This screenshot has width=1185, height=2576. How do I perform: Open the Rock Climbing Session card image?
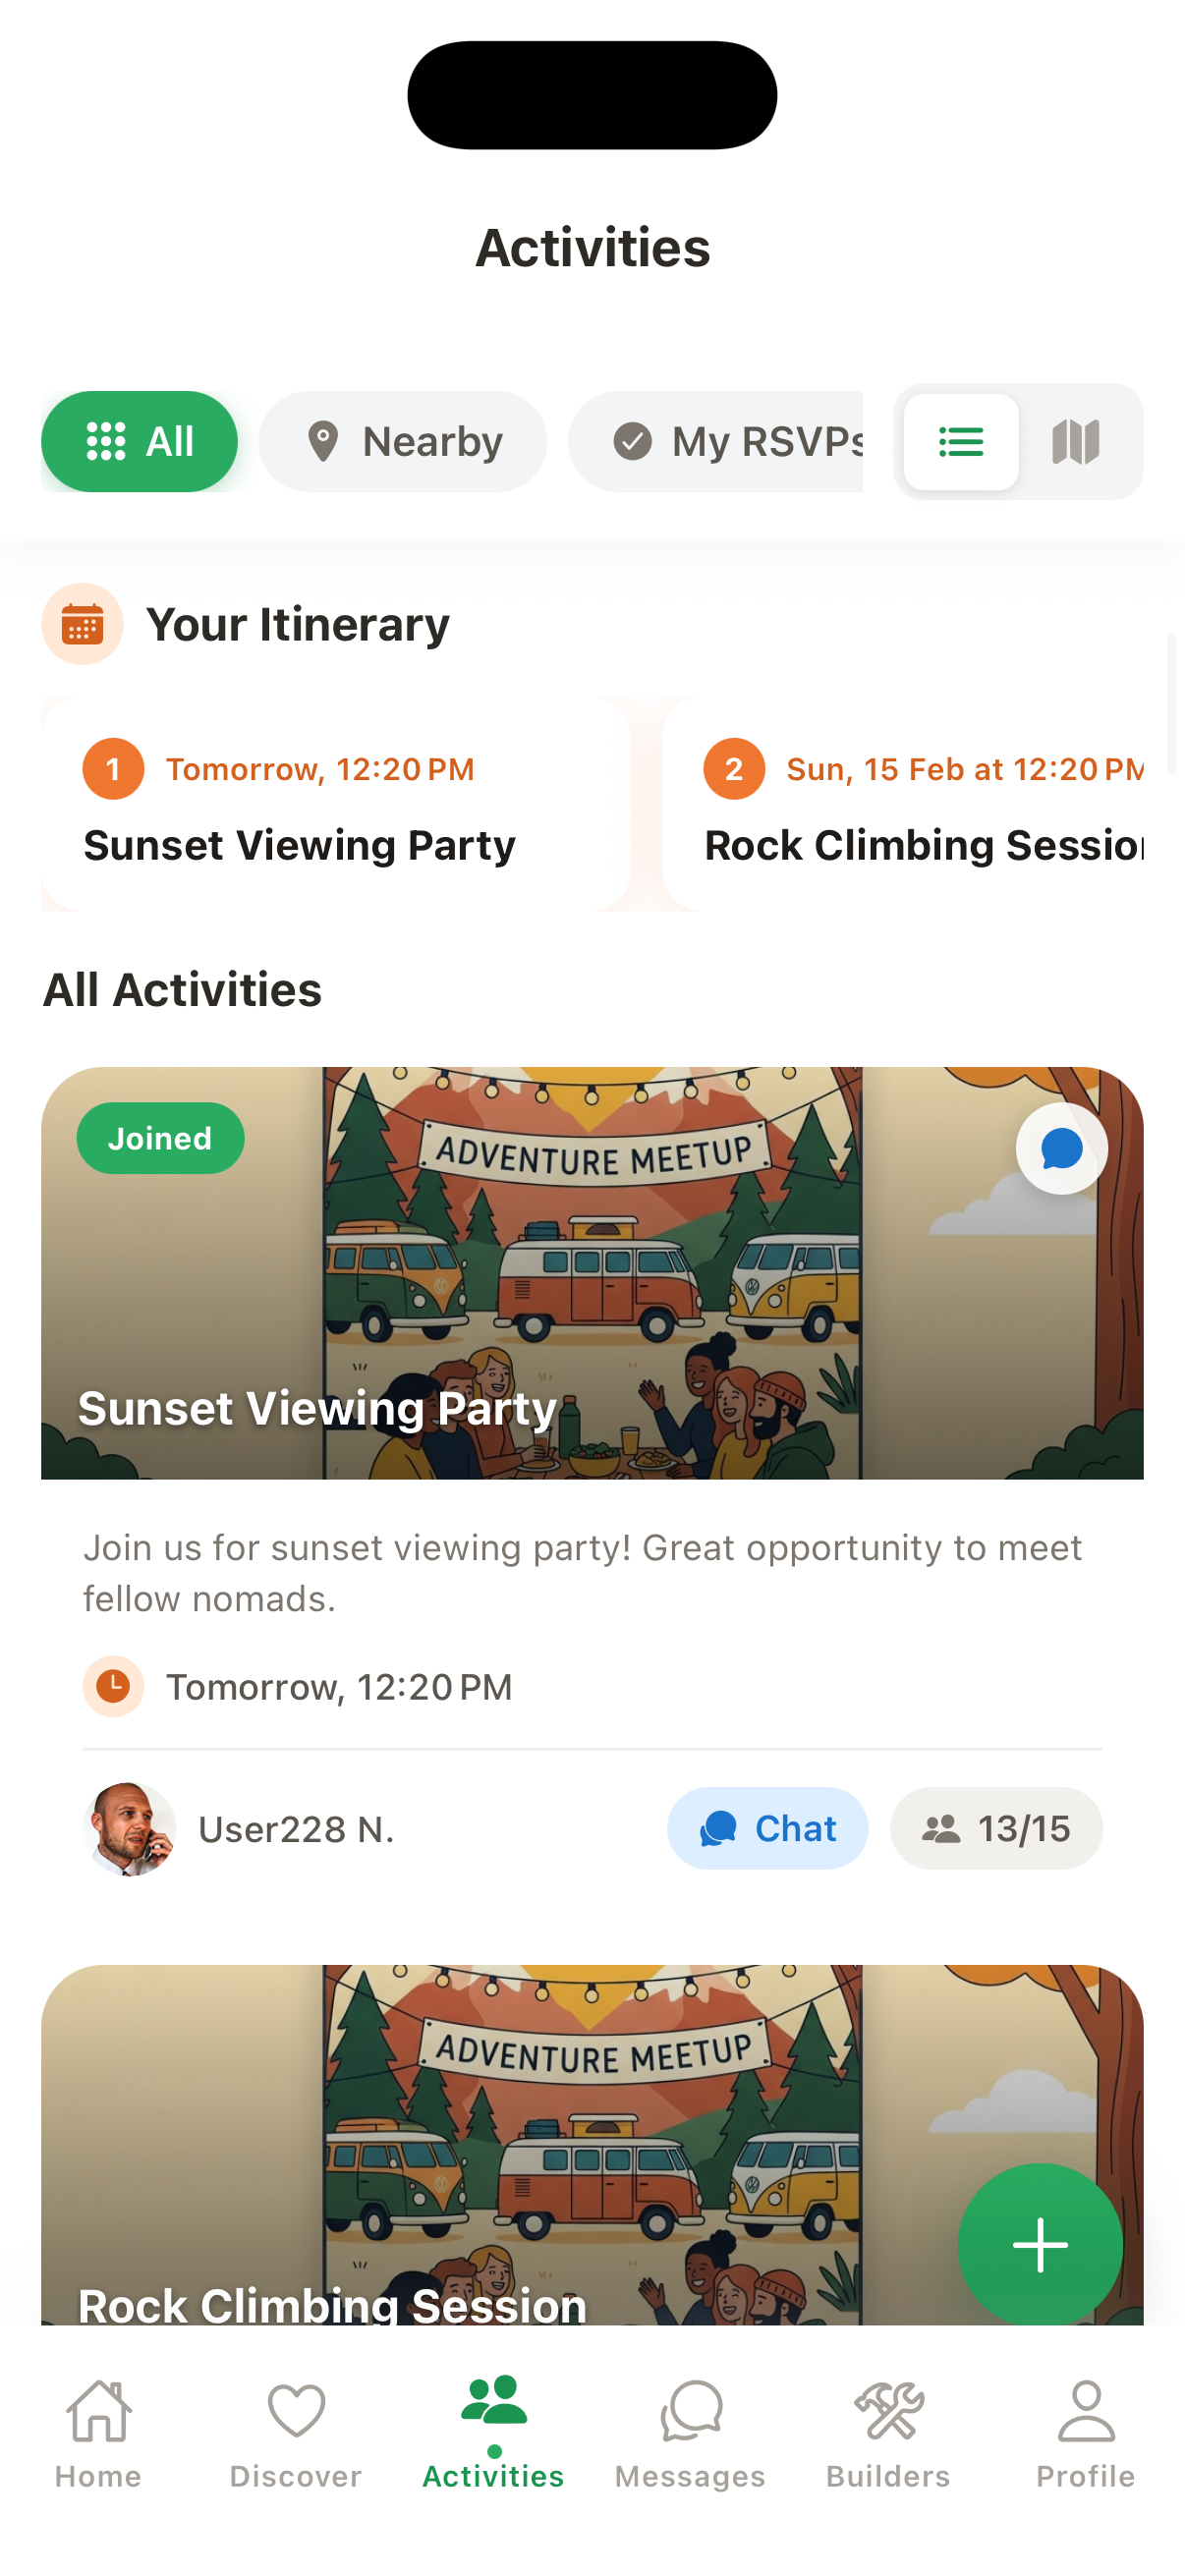[592, 2144]
